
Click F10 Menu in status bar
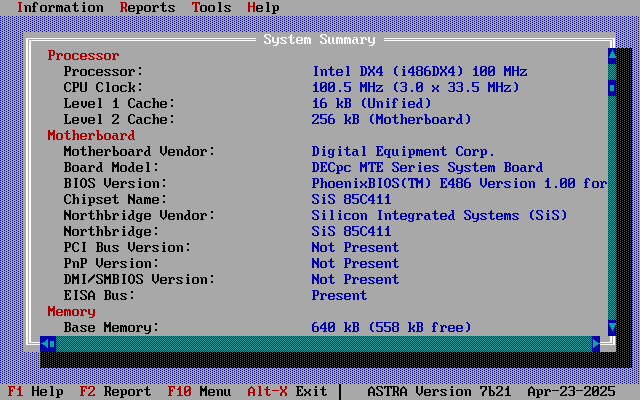point(199,391)
